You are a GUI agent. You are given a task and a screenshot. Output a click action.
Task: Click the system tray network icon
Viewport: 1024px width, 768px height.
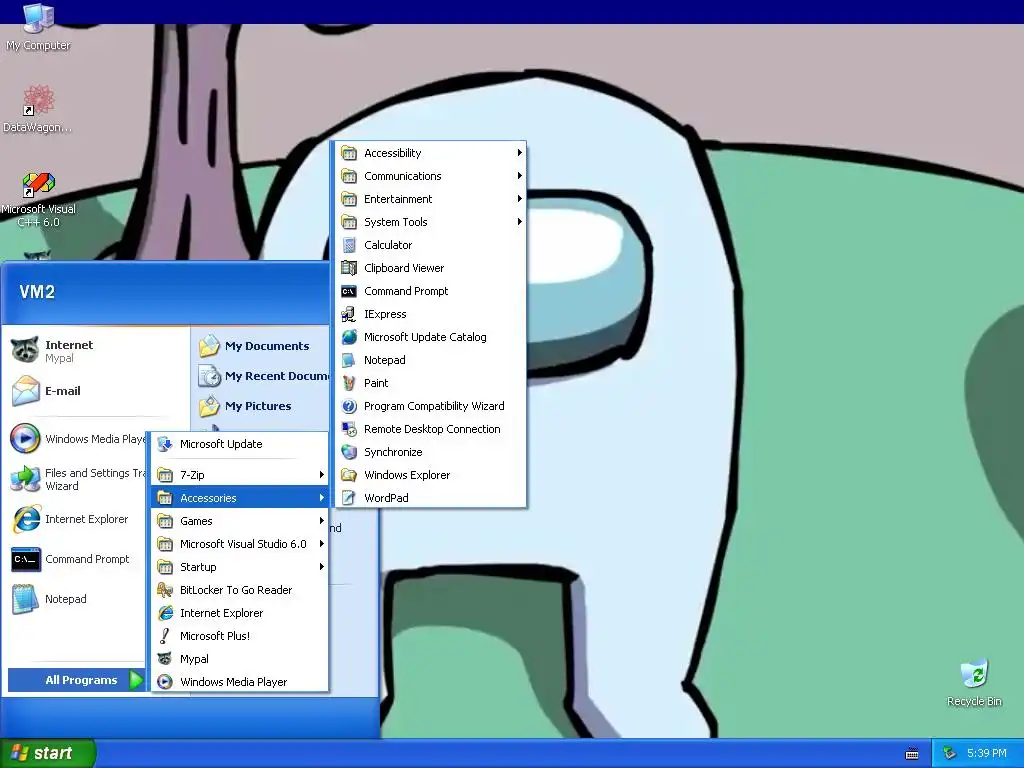pyautogui.click(x=949, y=754)
